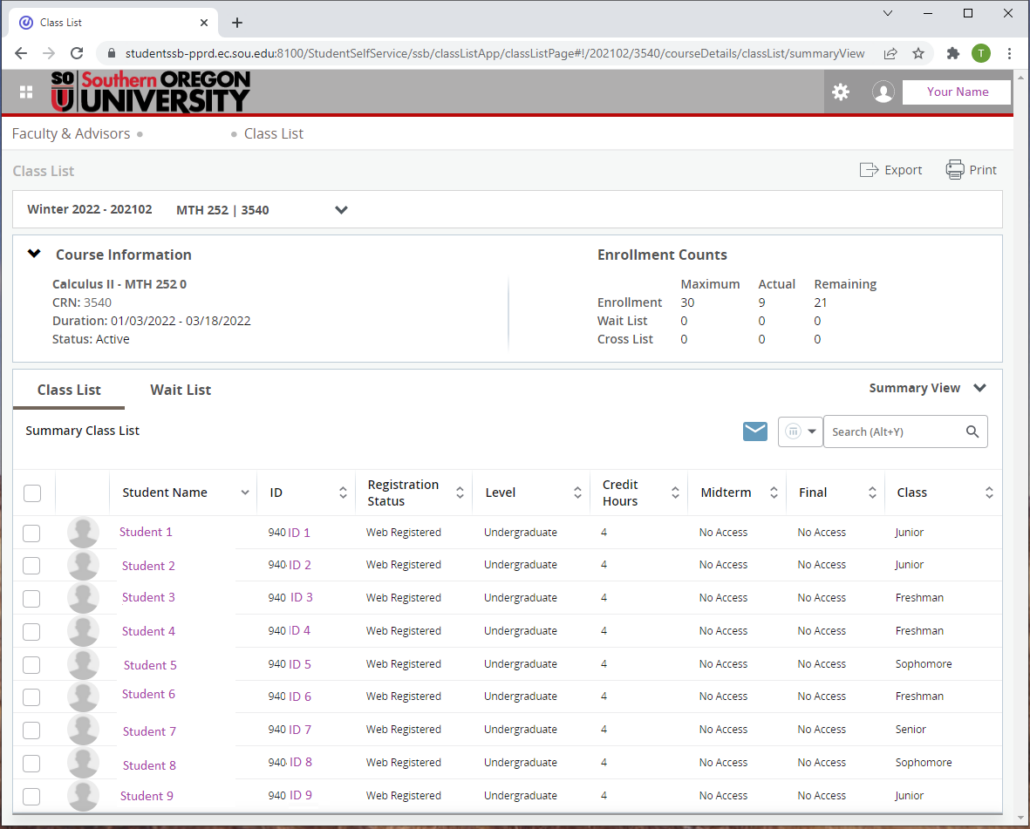Select the checkbox for Student 1
Screen dimensions: 1030x829
(x=31, y=532)
